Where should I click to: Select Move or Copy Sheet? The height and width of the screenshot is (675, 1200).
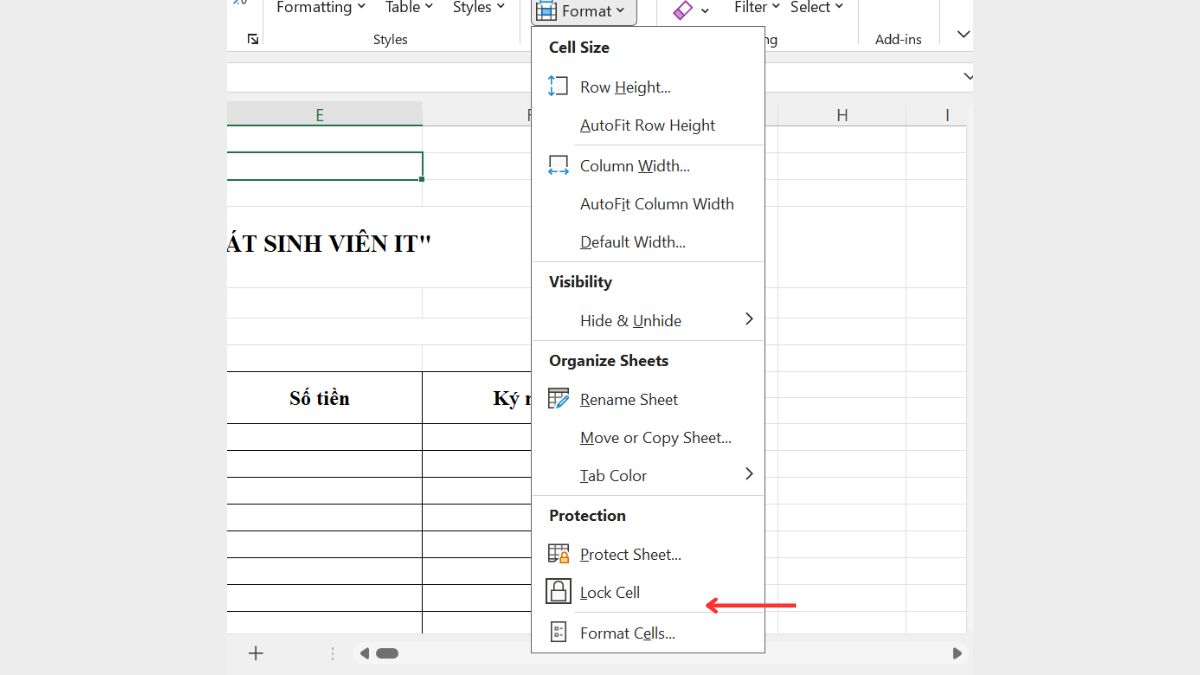click(655, 438)
